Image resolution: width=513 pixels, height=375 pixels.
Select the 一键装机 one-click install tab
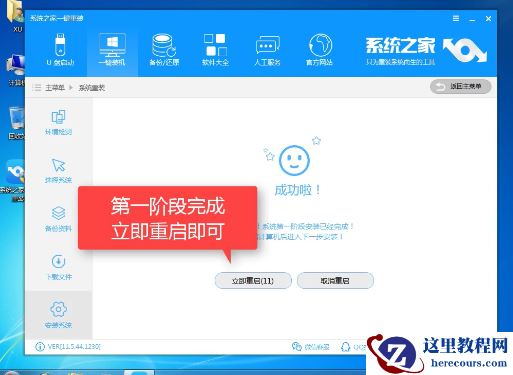[112, 49]
